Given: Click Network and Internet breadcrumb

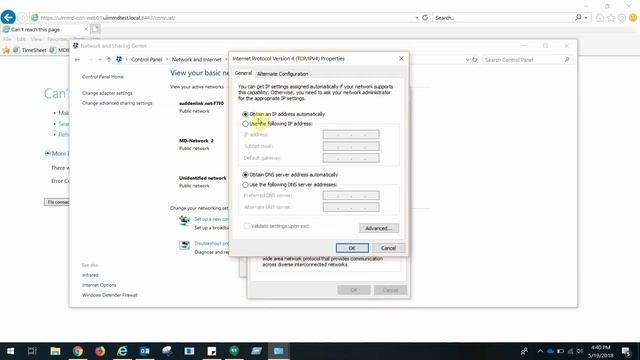Looking at the screenshot, I should [x=196, y=60].
